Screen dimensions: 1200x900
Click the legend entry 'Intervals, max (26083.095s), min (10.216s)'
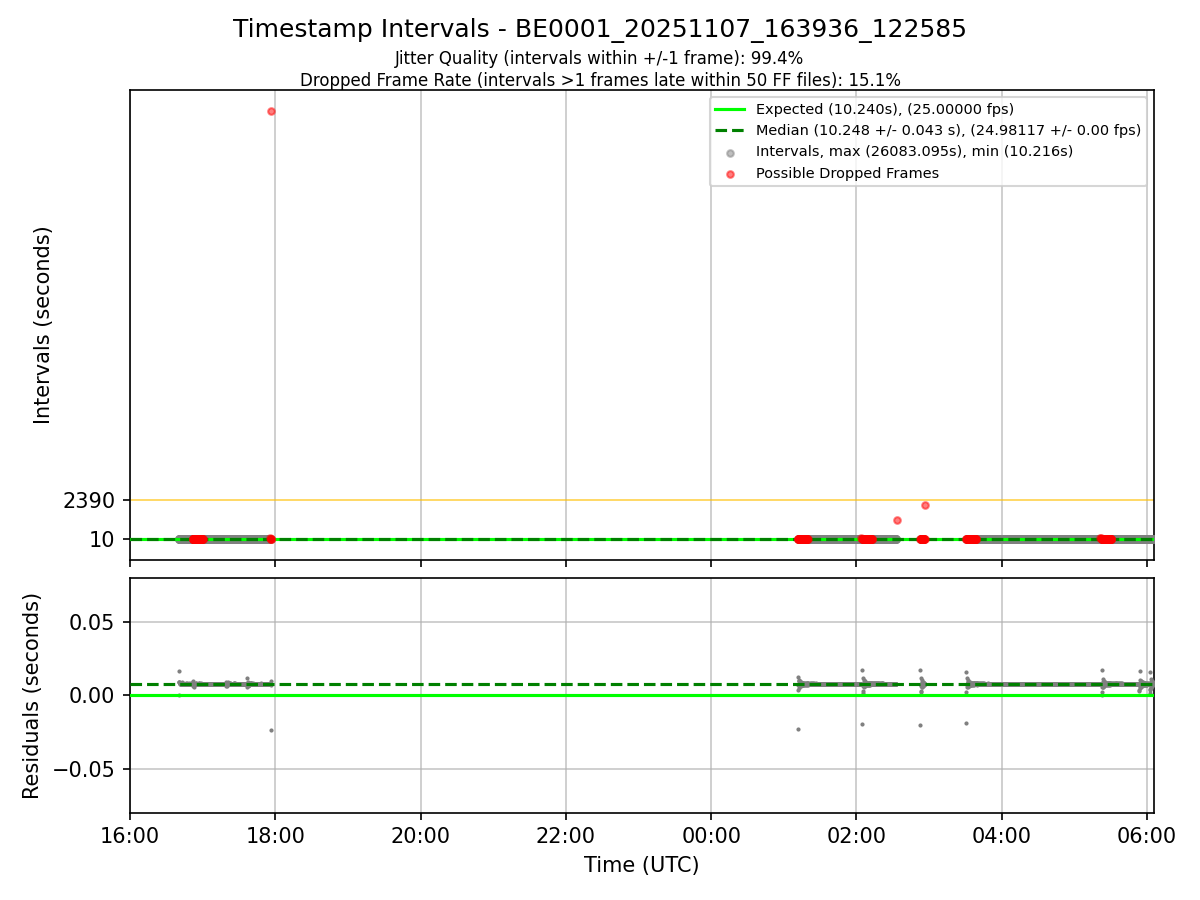coord(914,151)
